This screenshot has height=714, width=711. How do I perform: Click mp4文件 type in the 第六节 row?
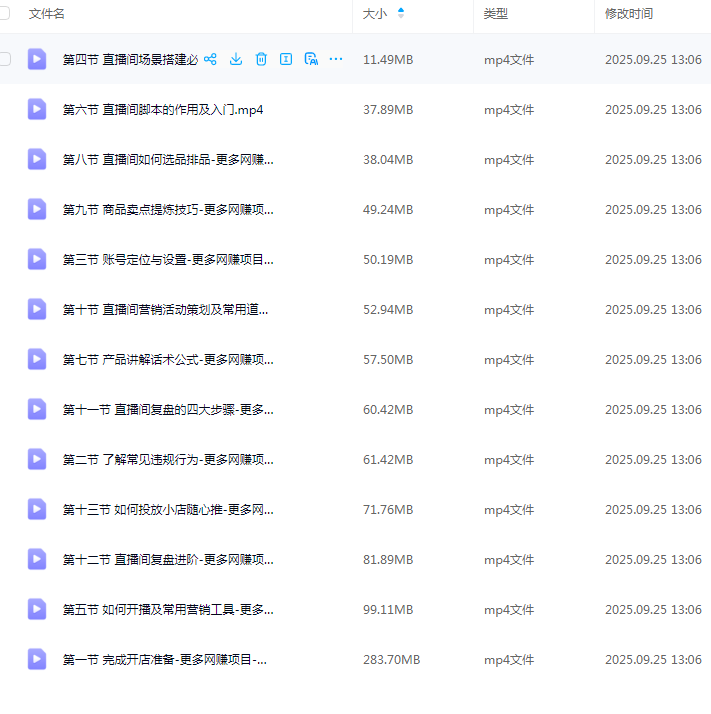tap(509, 110)
